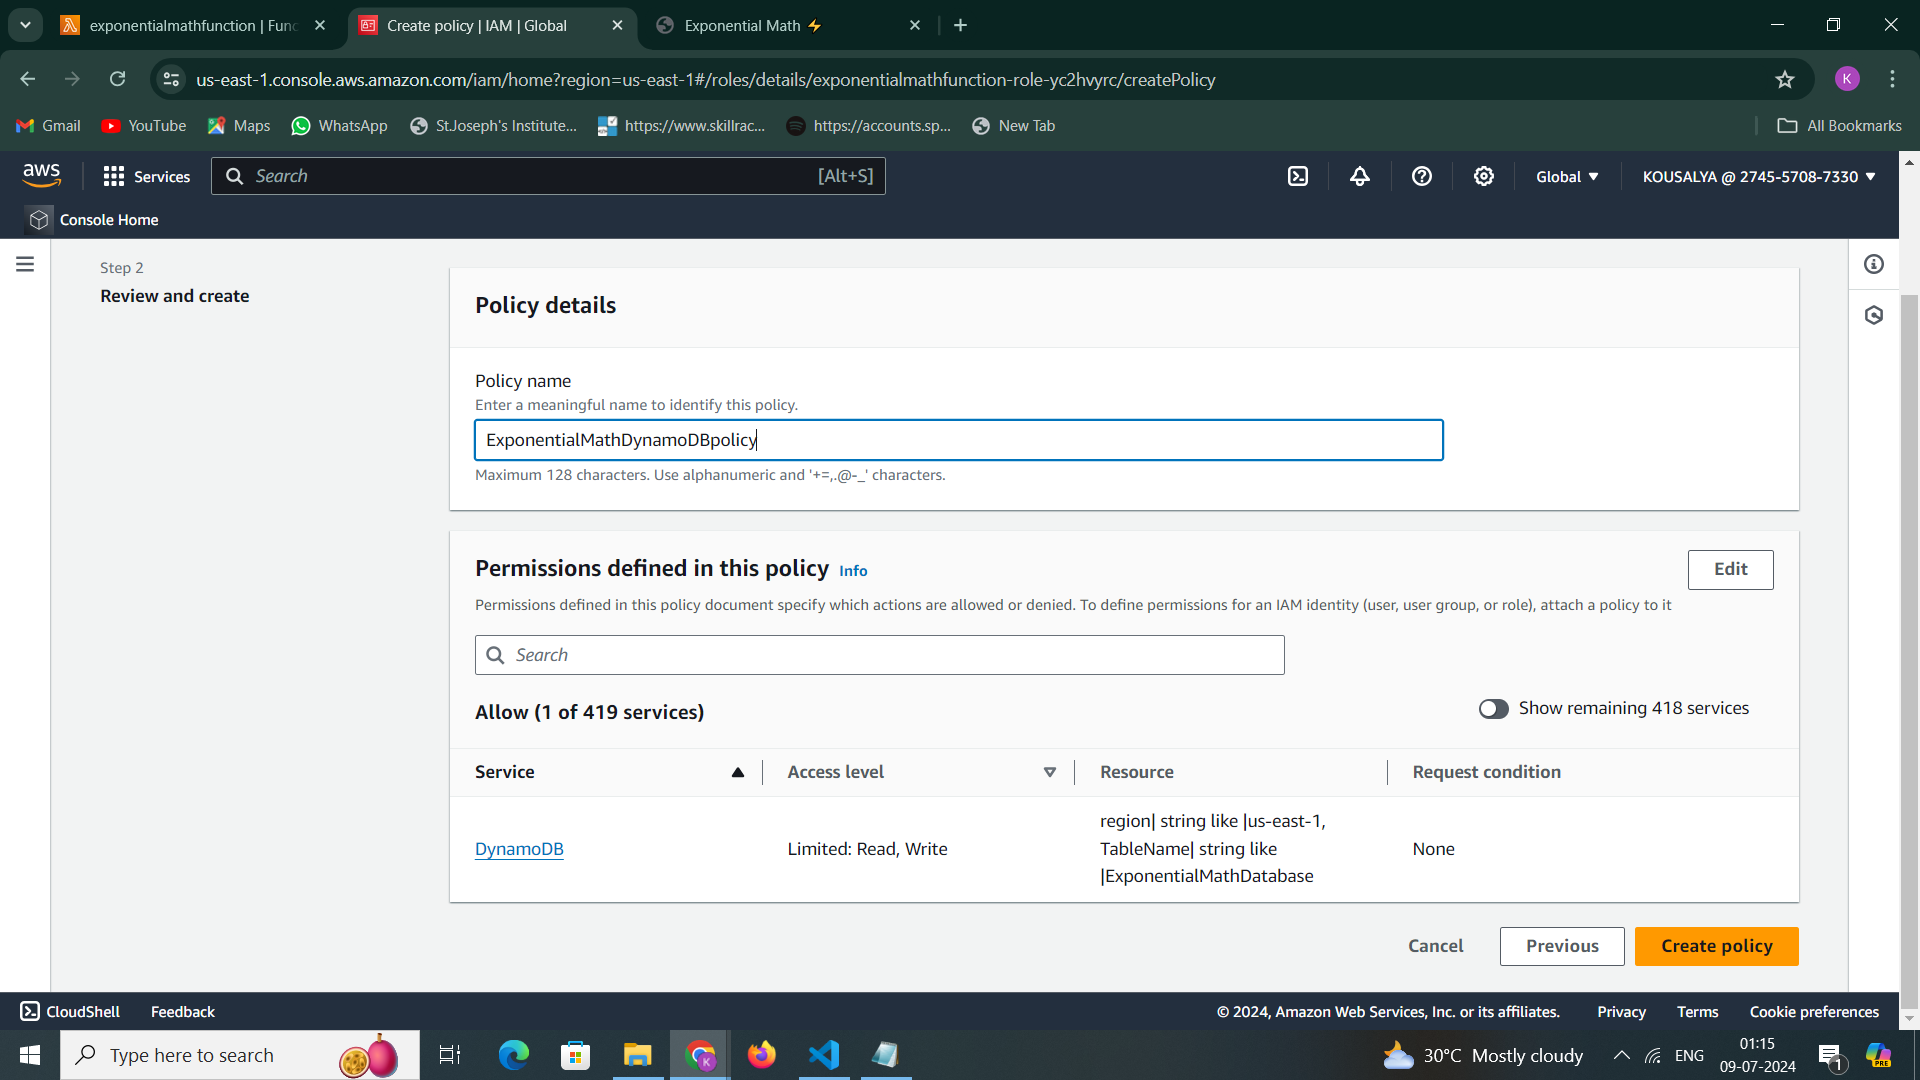Expand the Global region dropdown

1567,176
